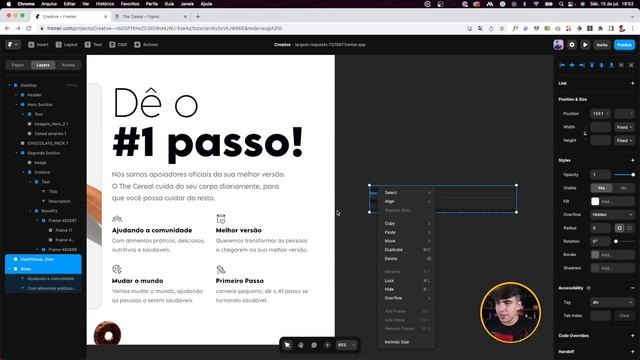Collapse the Segunda Section layer
This screenshot has height=360, width=640.
point(16,153)
